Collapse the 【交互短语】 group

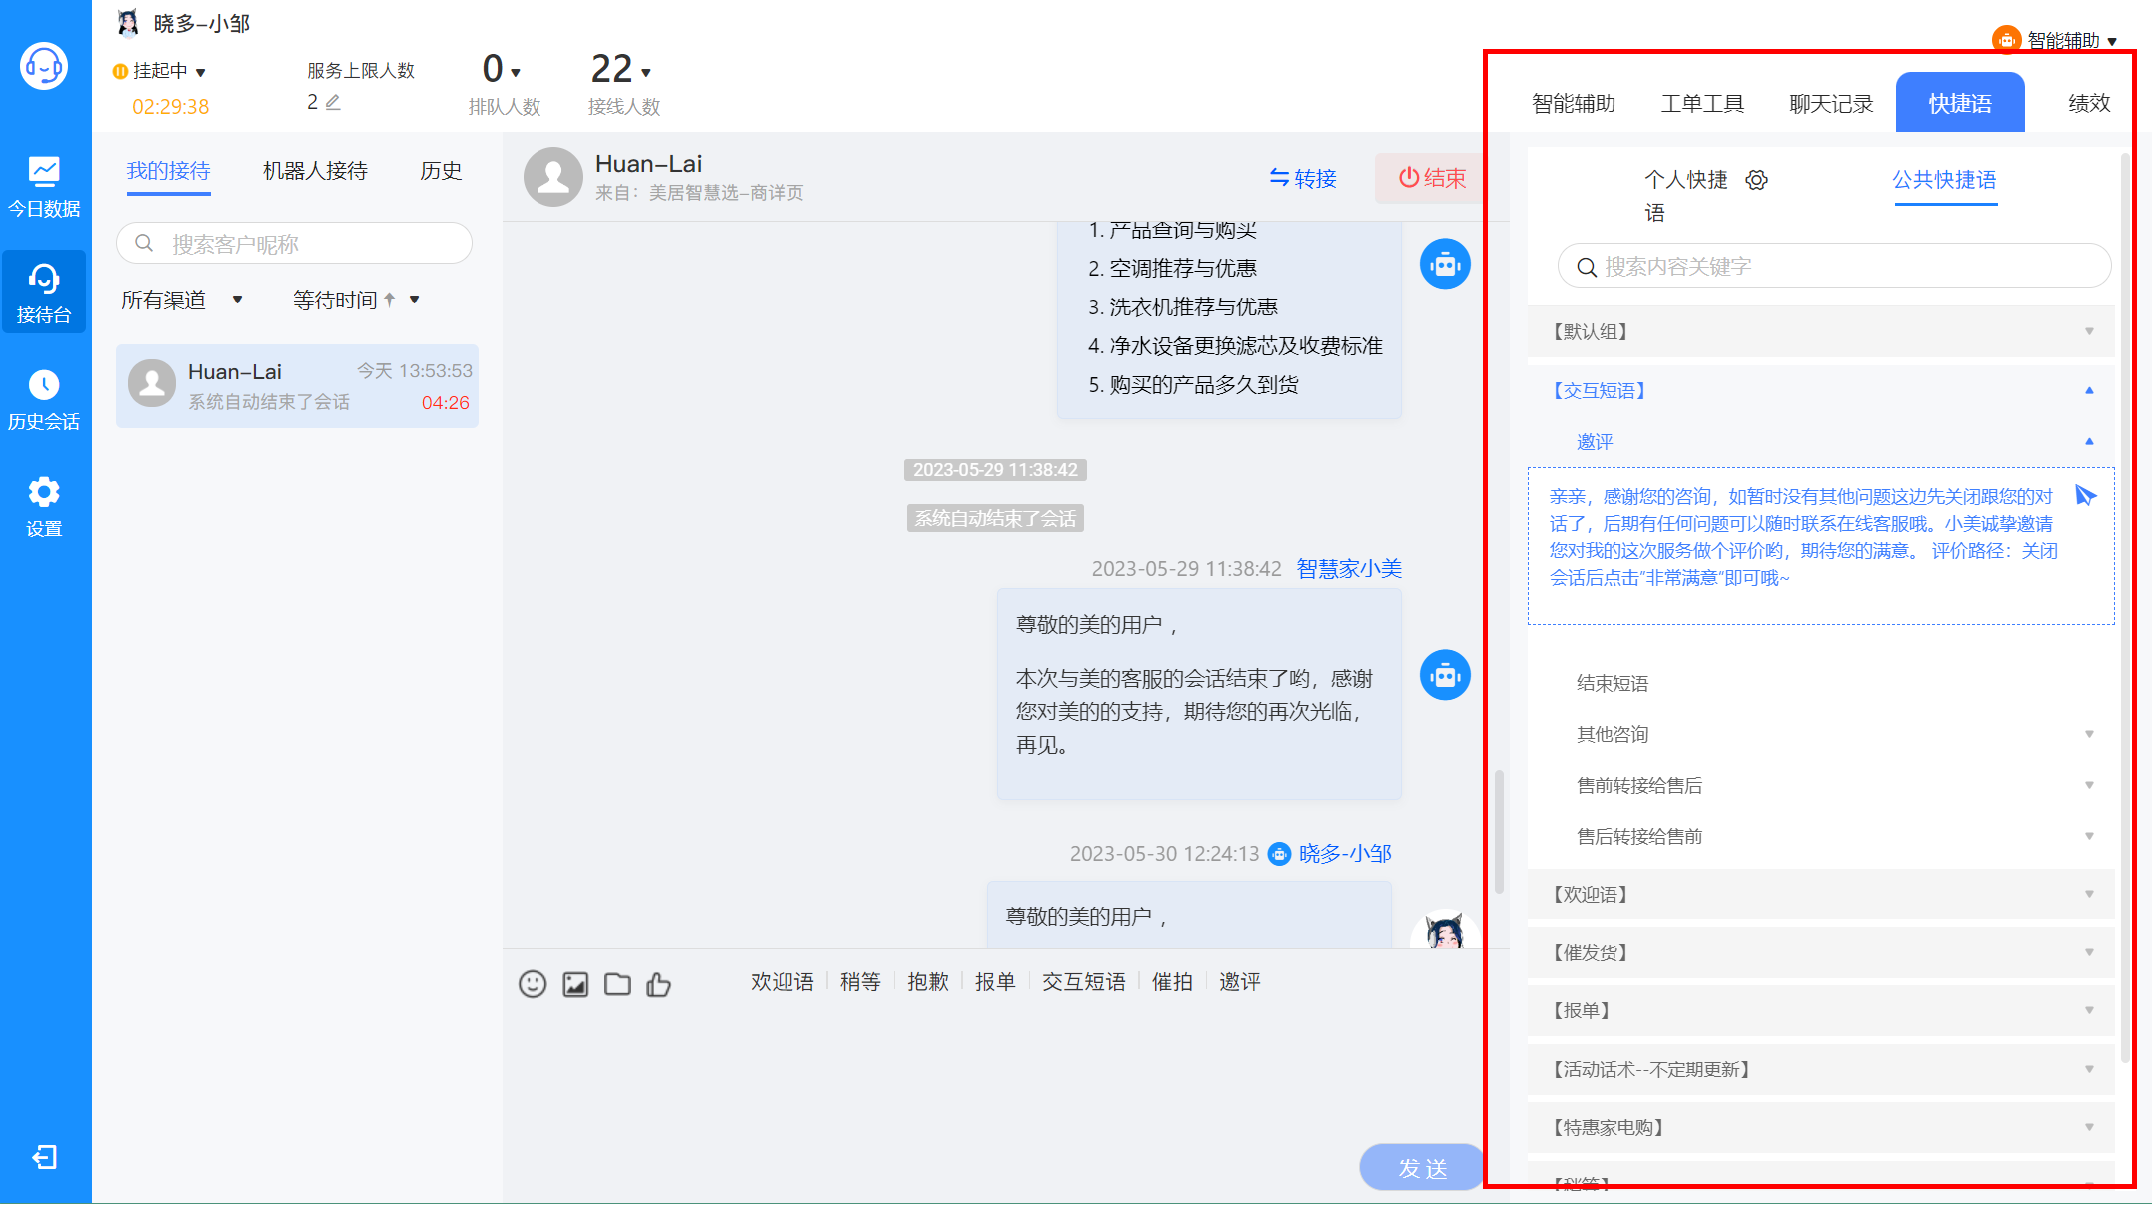(1821, 390)
